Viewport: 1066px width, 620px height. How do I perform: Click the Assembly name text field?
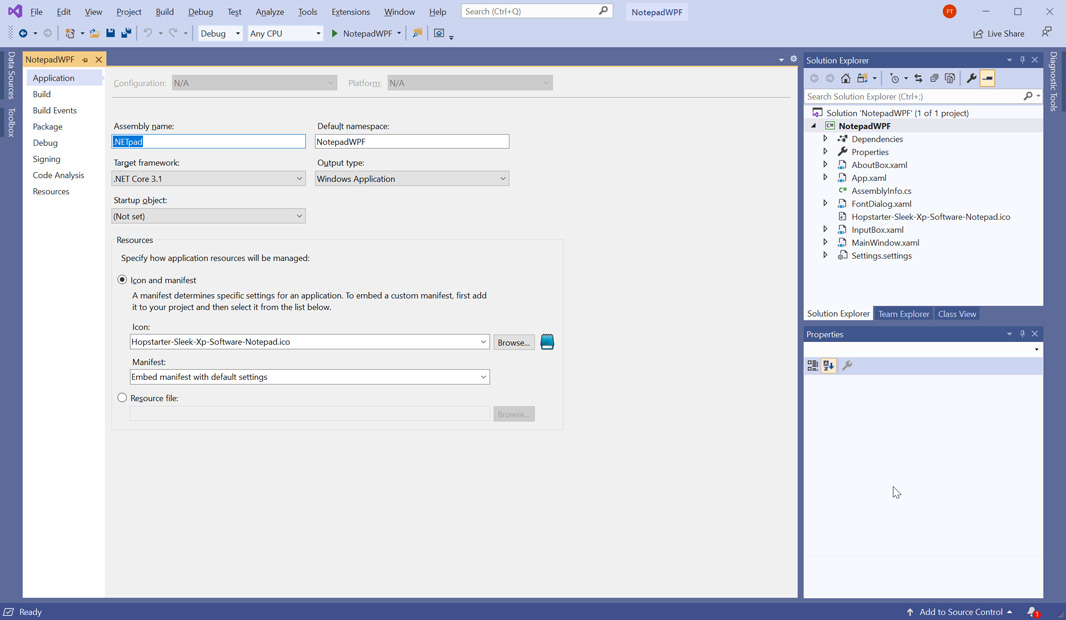click(x=208, y=142)
